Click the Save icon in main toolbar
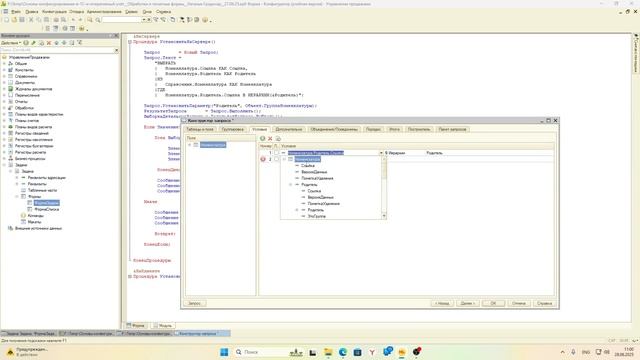Image resolution: width=640 pixels, height=360 pixels. point(22,20)
